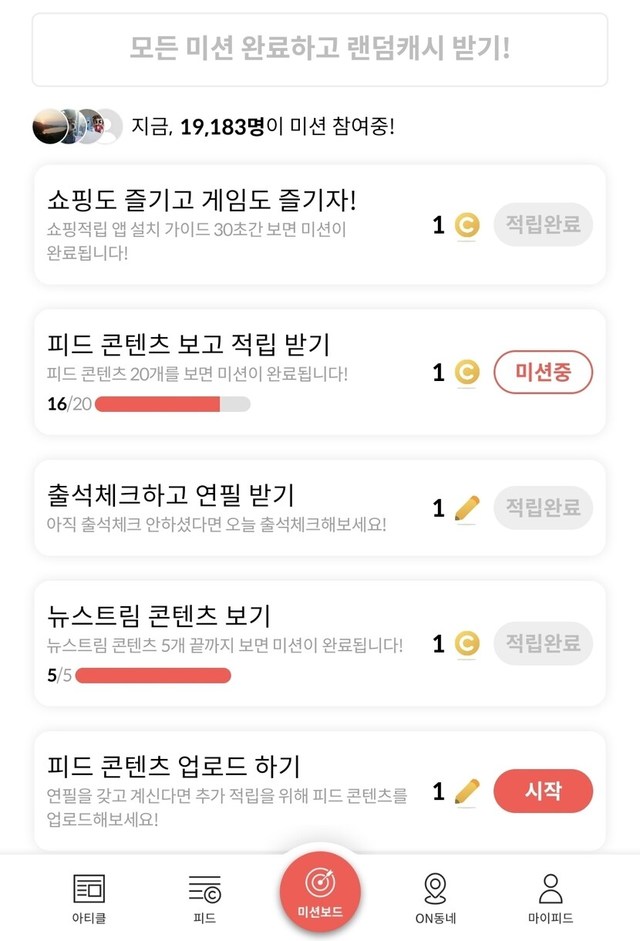Open the 마이피드 profile icon

550,887
